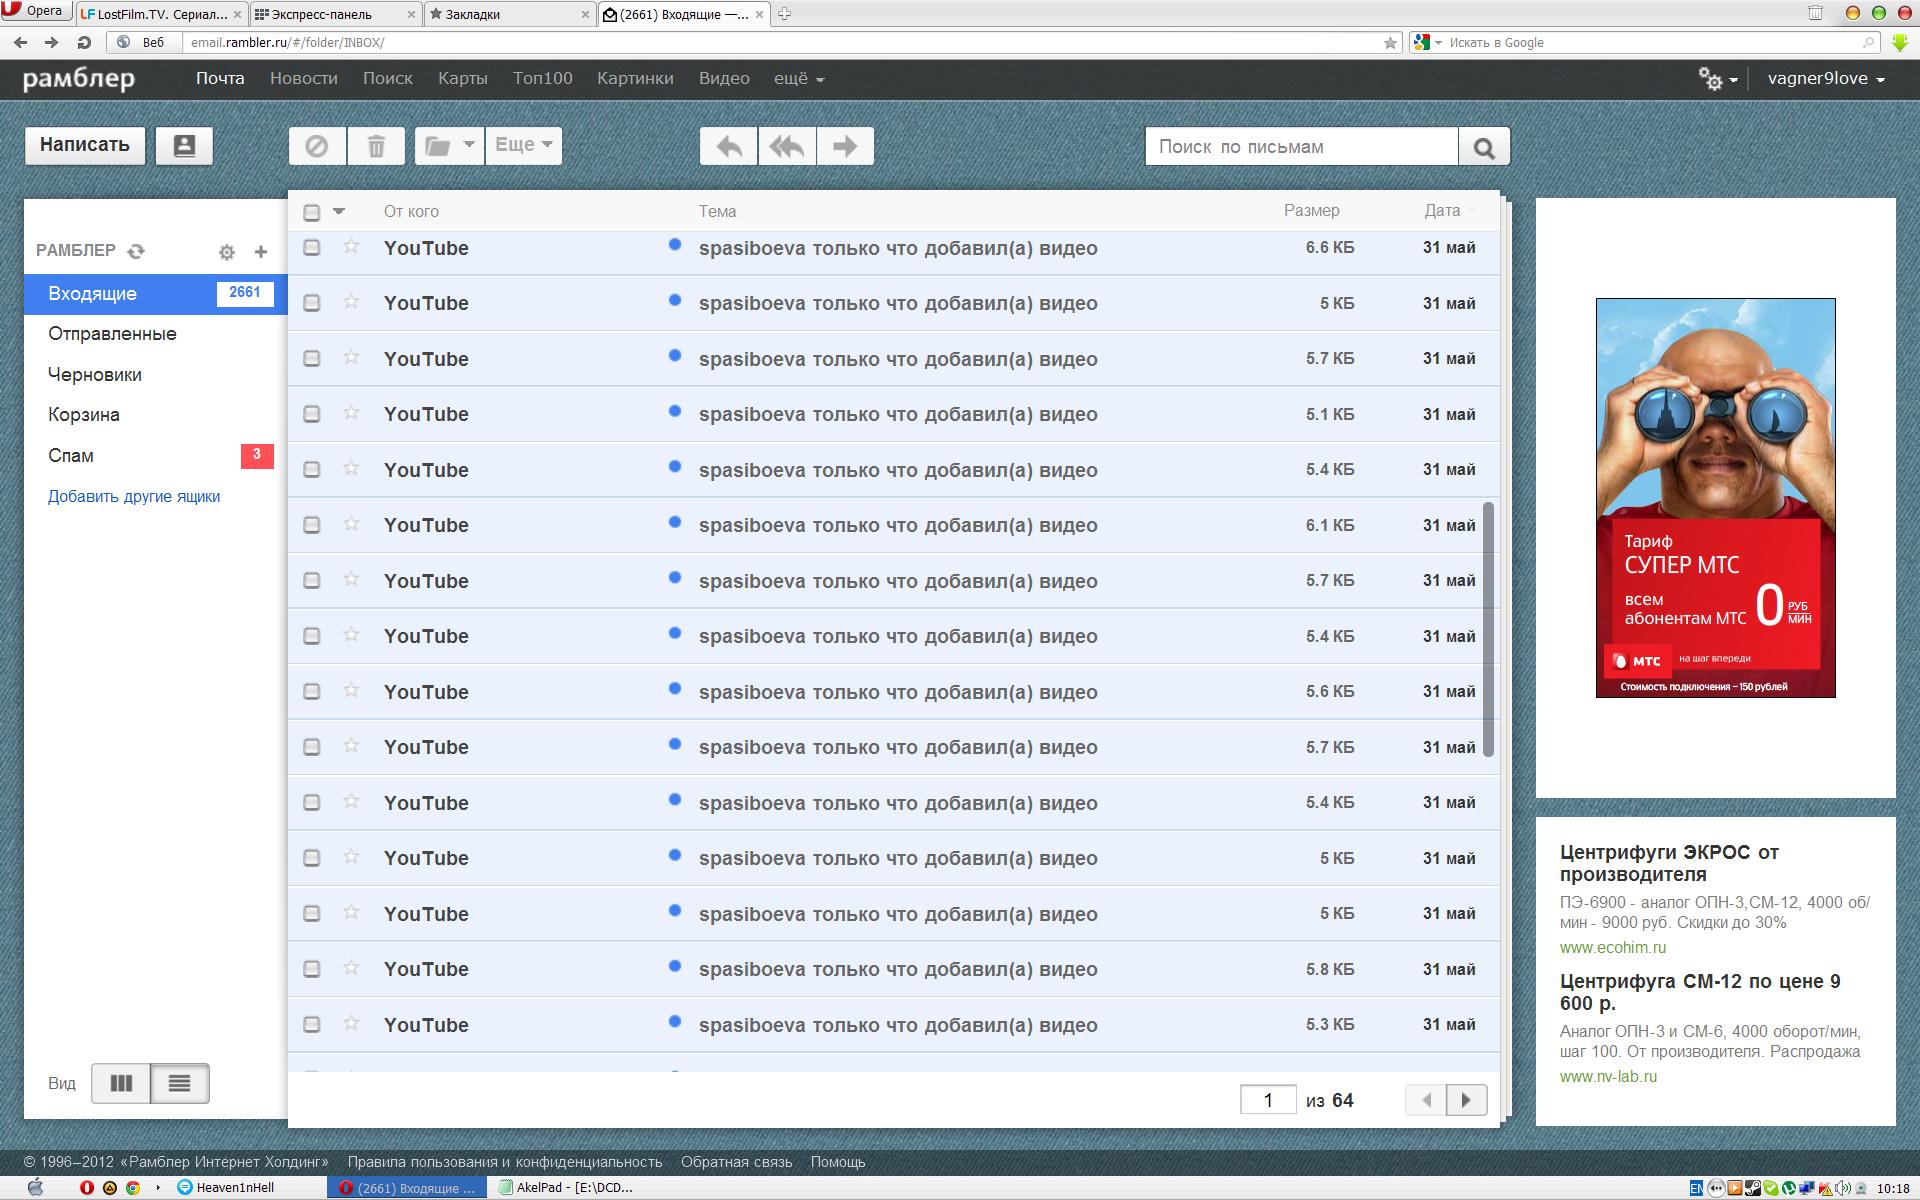Click the reply arrow icon

(729, 146)
